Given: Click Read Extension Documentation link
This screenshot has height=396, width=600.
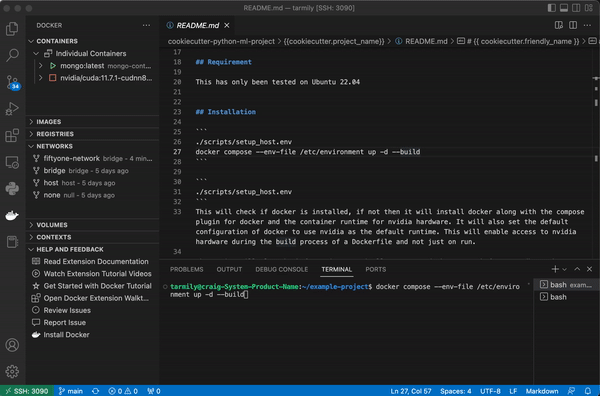Looking at the screenshot, I should [x=96, y=261].
